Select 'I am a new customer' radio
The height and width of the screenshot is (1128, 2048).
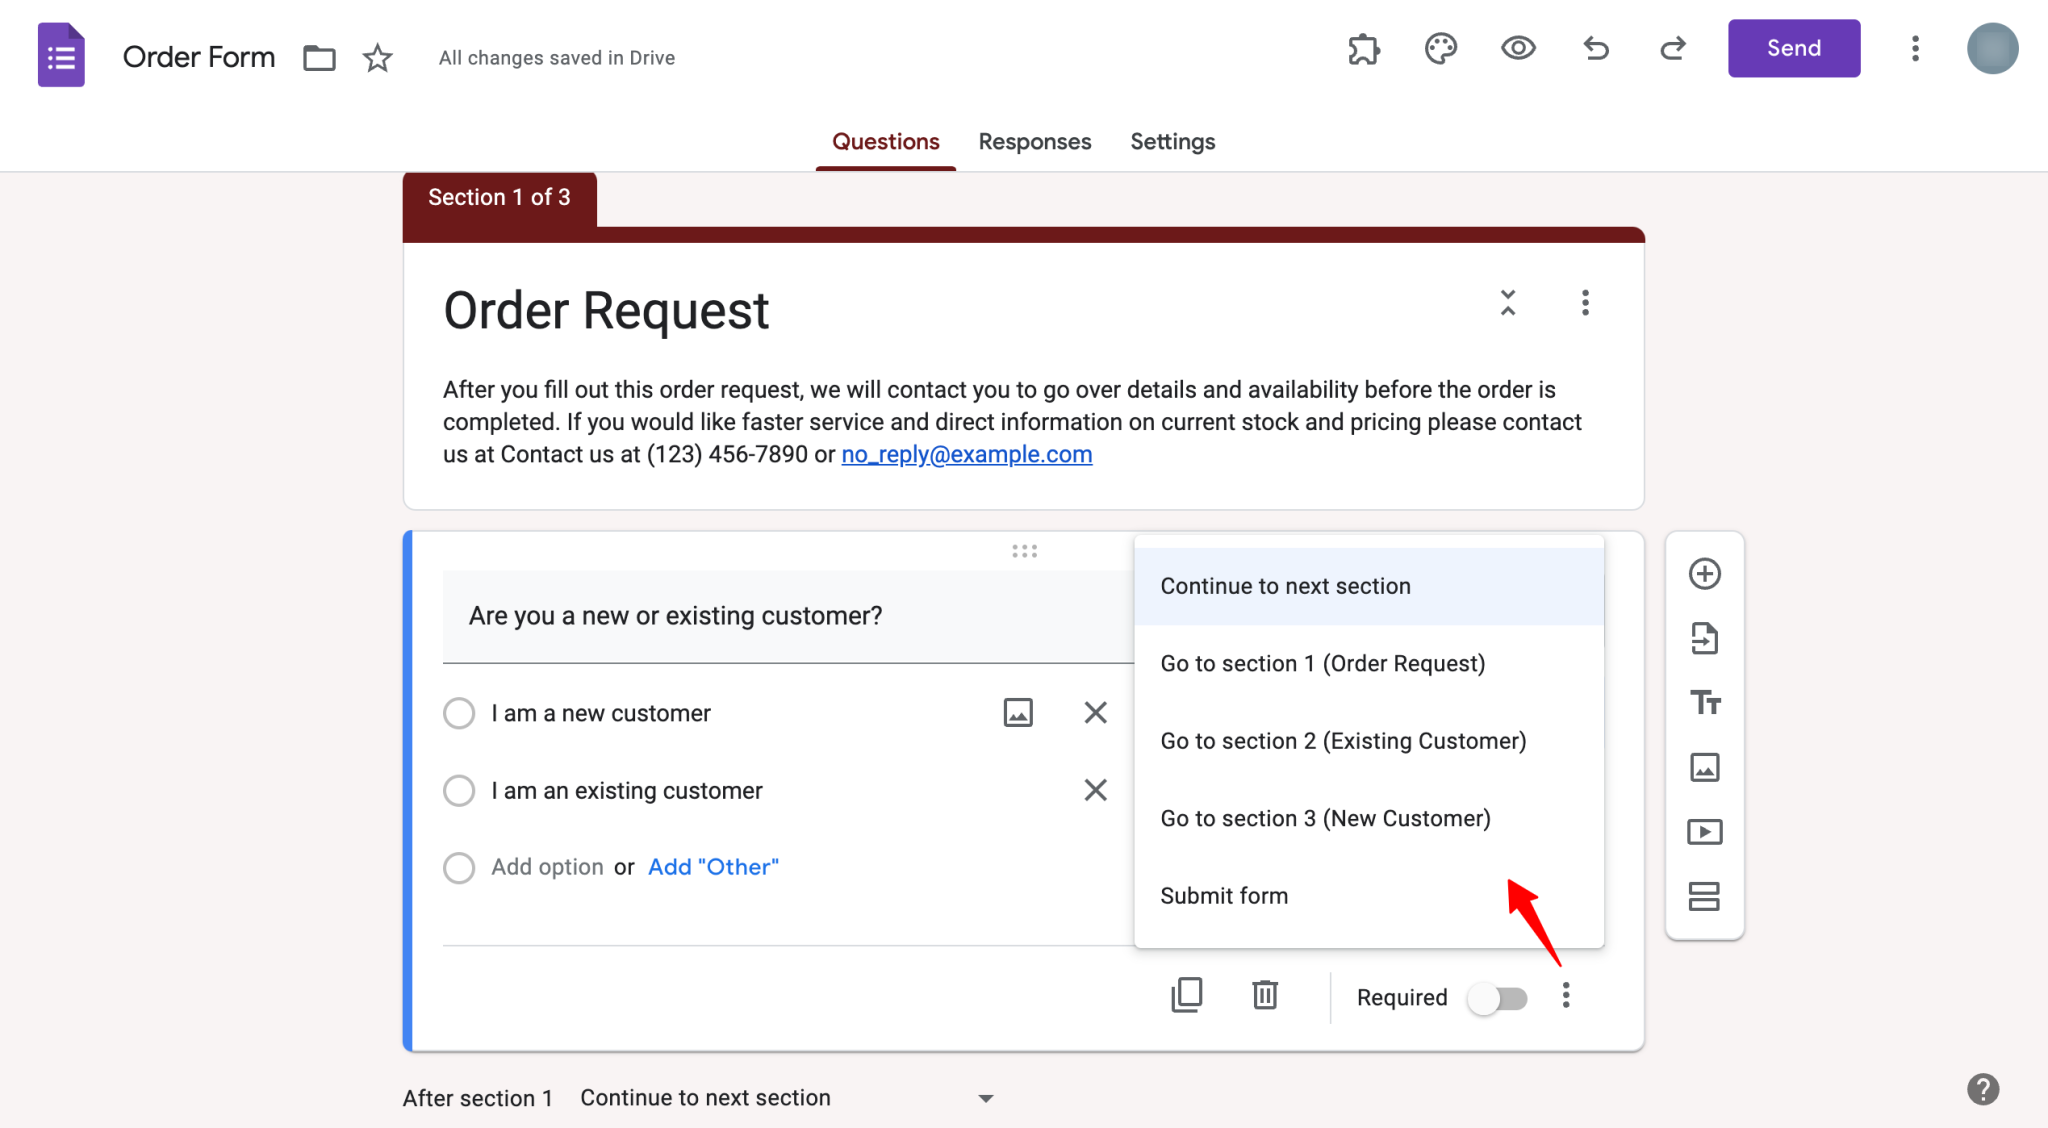pyautogui.click(x=459, y=714)
